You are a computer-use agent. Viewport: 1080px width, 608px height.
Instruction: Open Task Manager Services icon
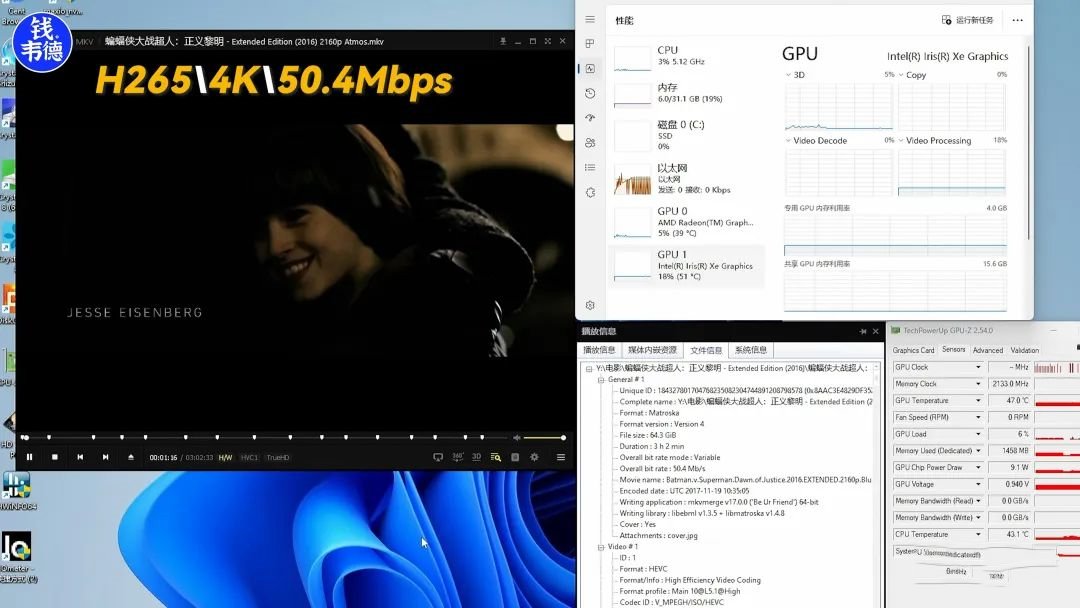point(590,192)
